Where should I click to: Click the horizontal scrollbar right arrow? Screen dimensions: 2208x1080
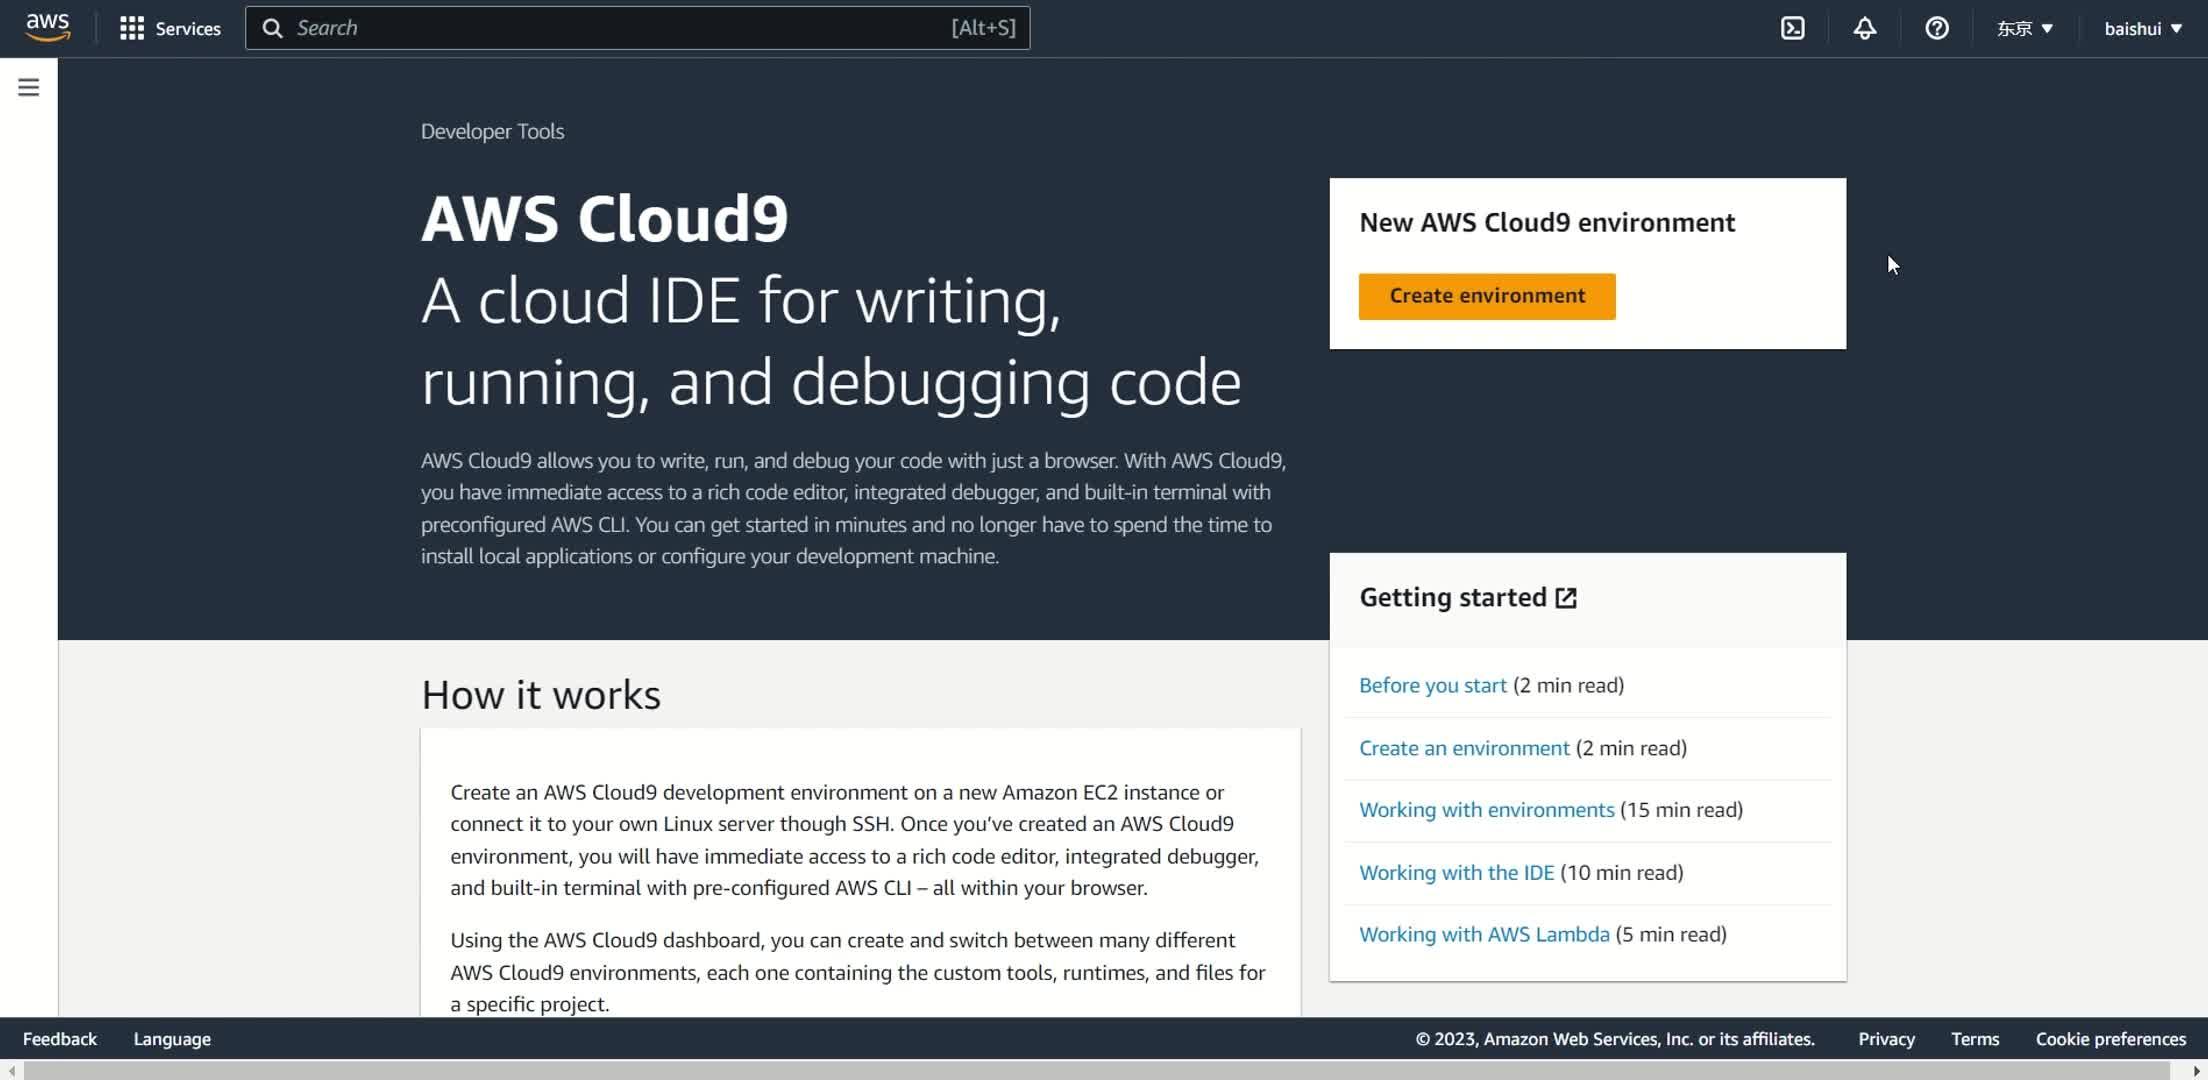point(2196,1071)
